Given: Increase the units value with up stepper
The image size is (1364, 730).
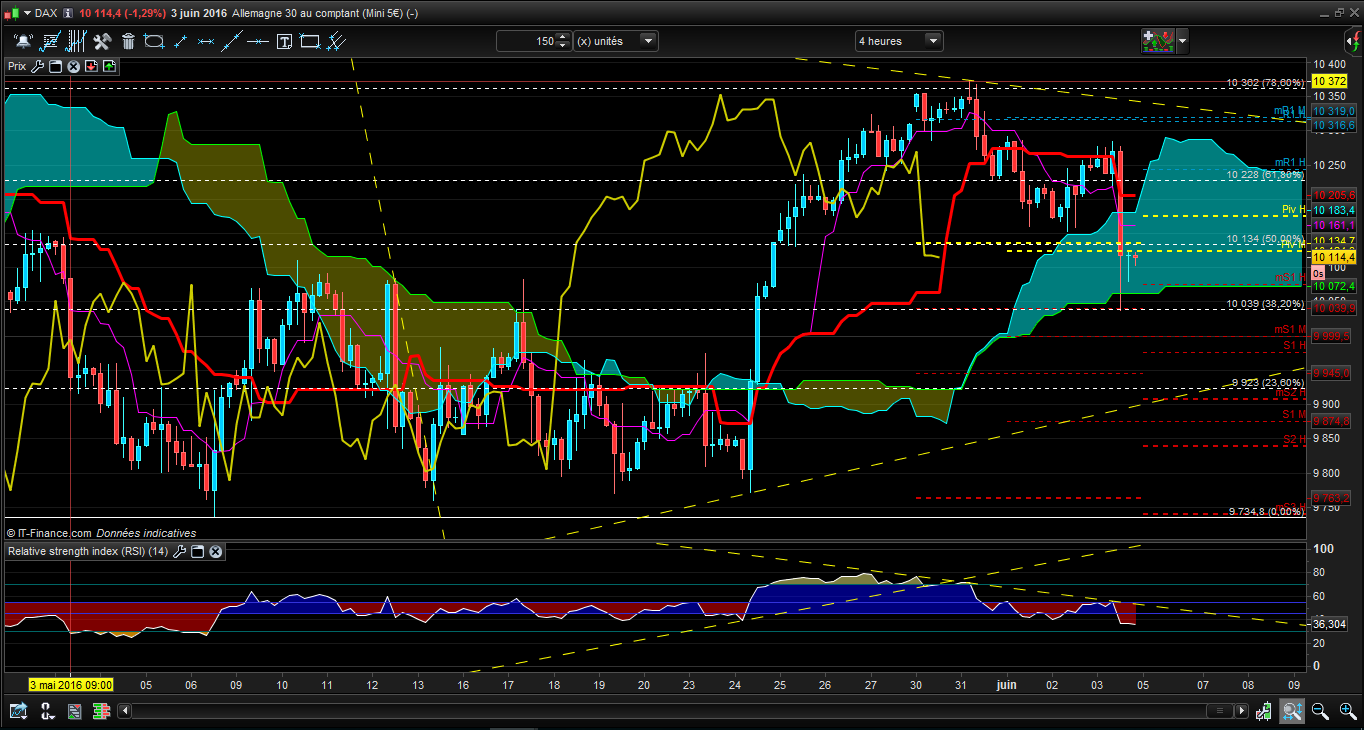Looking at the screenshot, I should 564,36.
